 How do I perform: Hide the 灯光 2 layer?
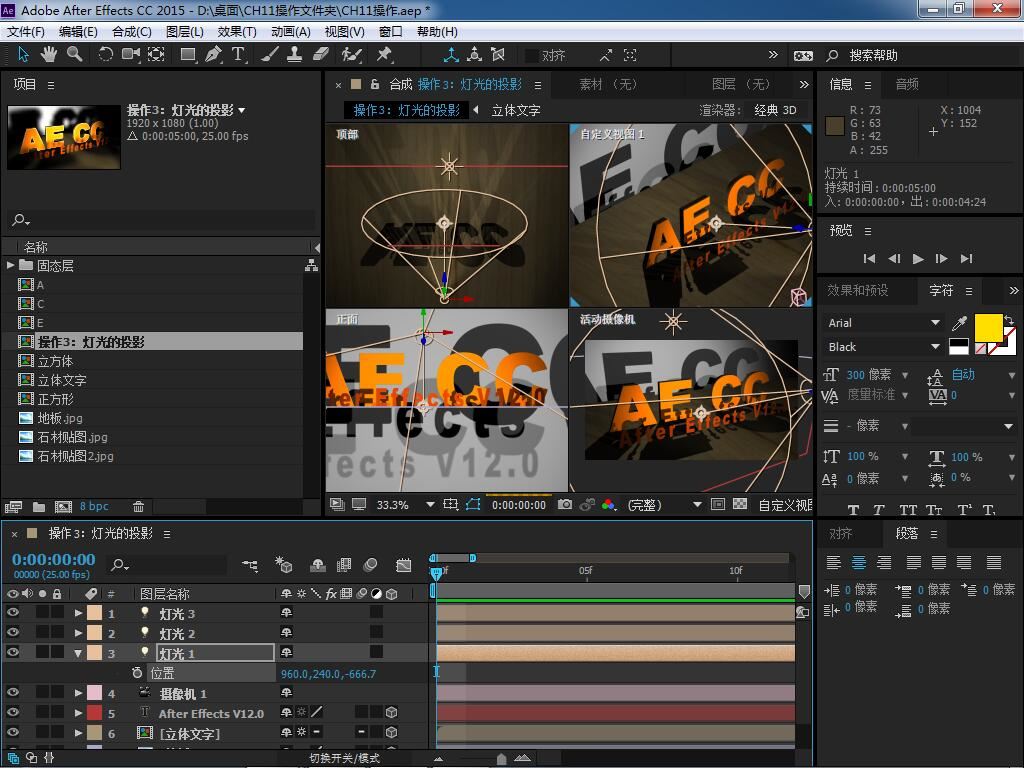tap(12, 632)
